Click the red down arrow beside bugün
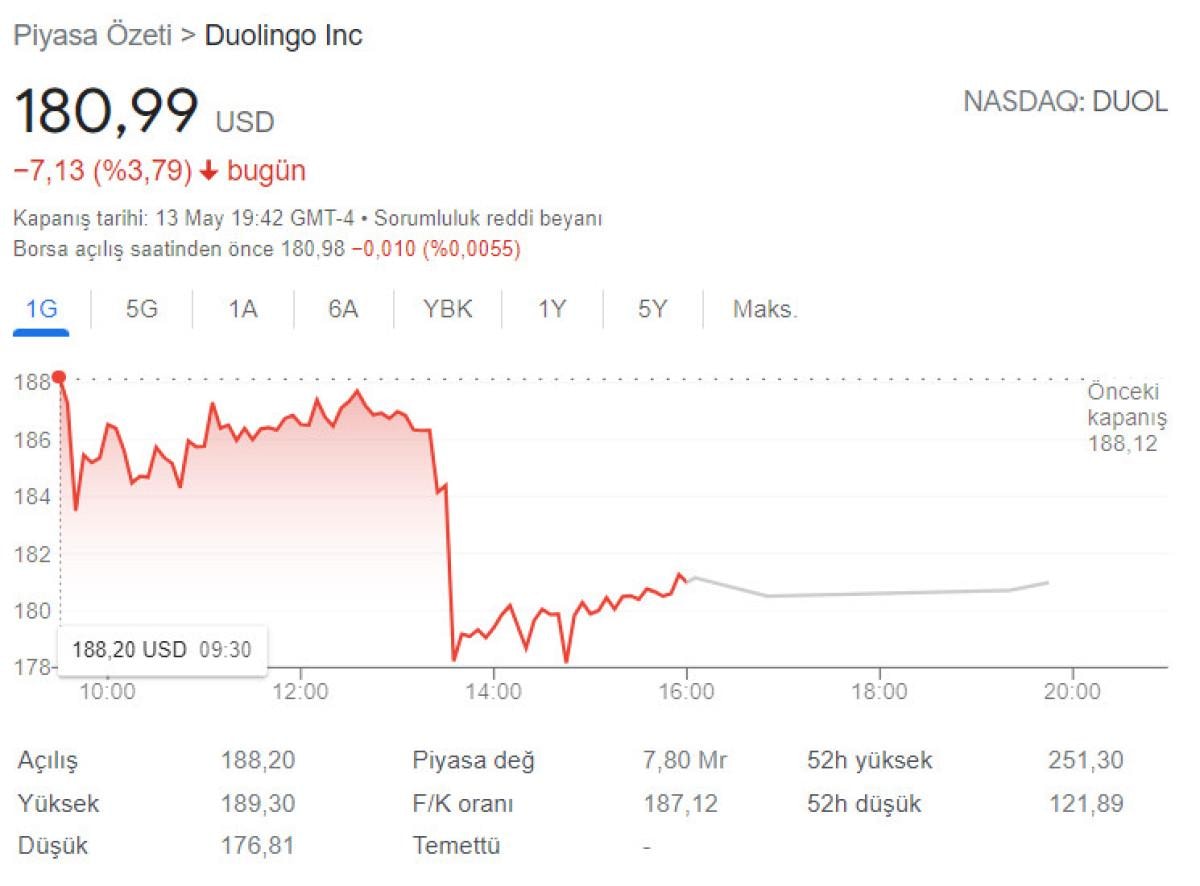1200x886 pixels. tap(208, 171)
